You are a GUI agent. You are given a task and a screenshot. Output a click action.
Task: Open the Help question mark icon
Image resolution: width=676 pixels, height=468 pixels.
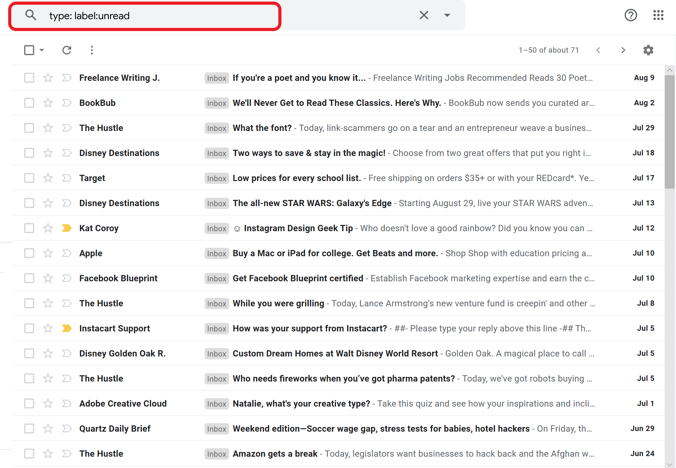click(630, 15)
